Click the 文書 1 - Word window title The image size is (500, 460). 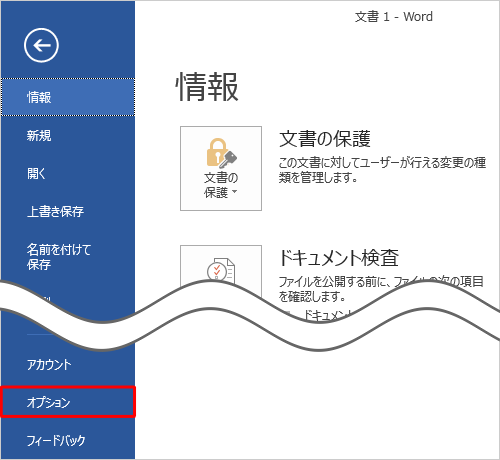coord(394,17)
